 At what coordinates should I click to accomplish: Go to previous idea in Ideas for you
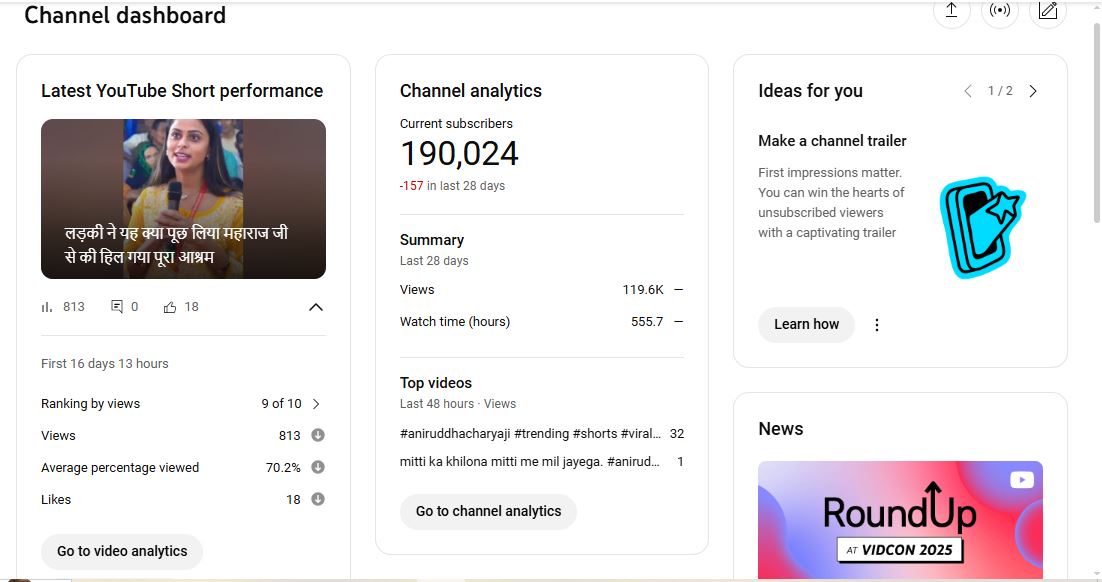pos(968,91)
